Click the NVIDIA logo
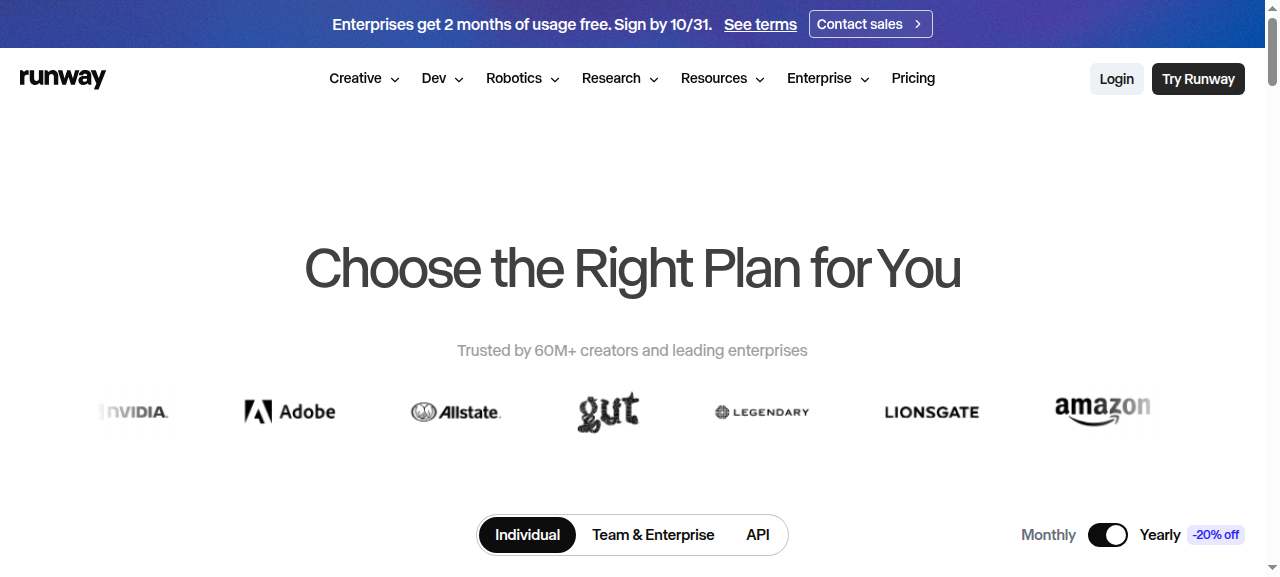 pos(135,412)
